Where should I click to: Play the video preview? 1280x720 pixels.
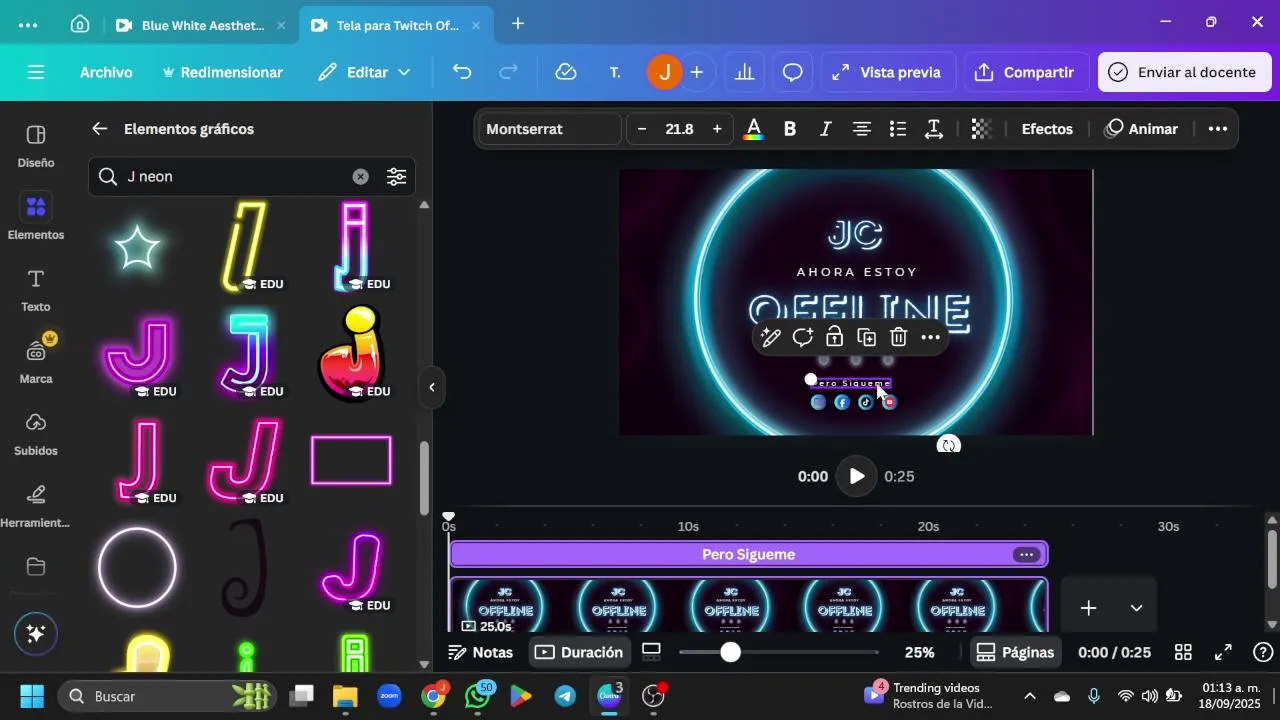pyautogui.click(x=856, y=476)
